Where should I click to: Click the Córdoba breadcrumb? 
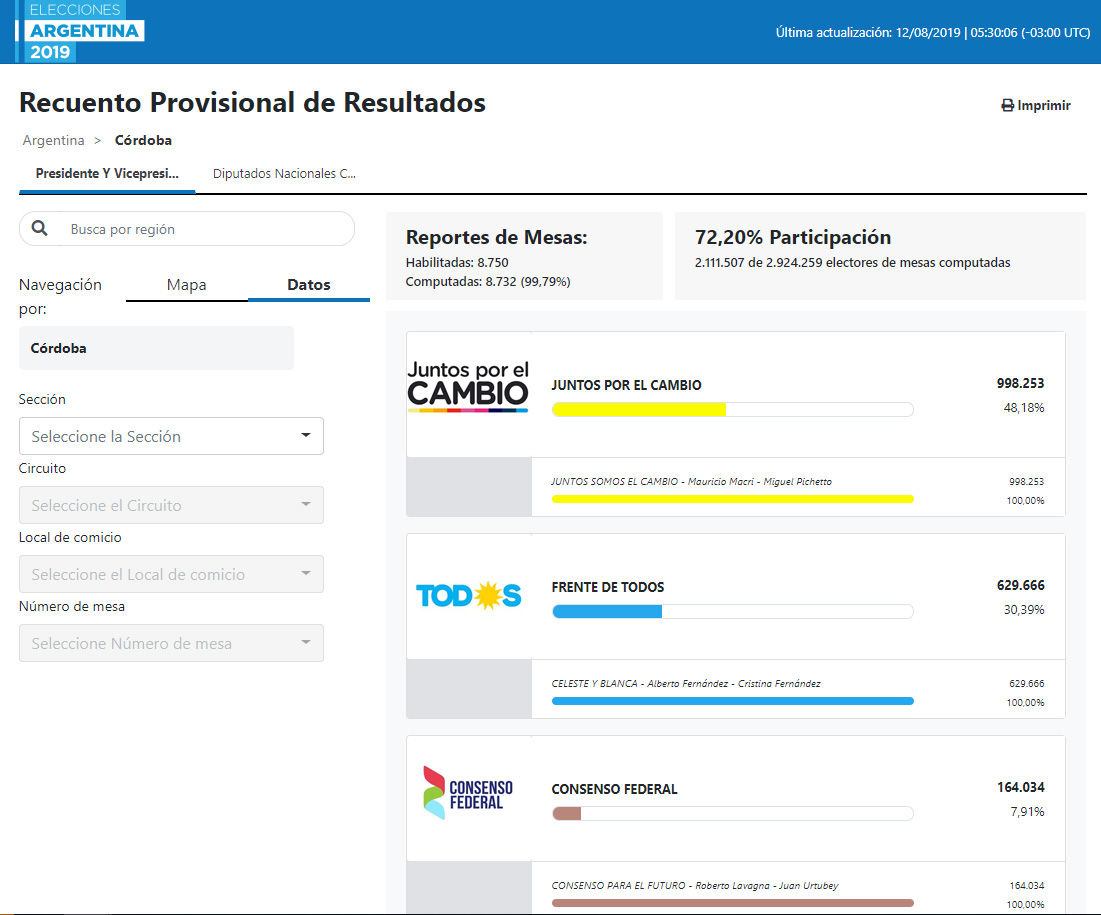pyautogui.click(x=143, y=140)
